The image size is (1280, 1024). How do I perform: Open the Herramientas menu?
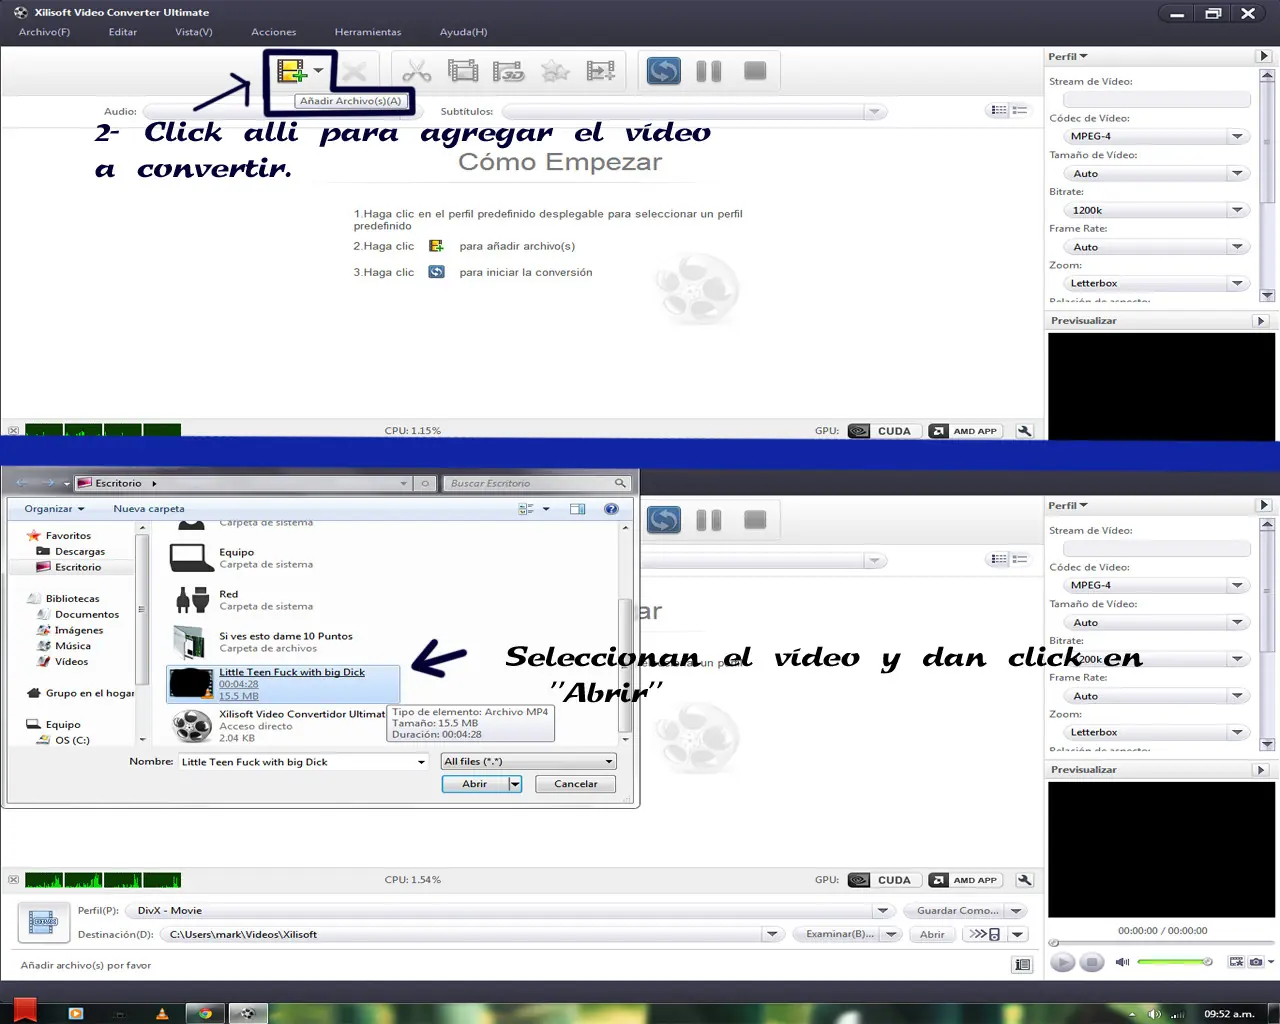(368, 32)
